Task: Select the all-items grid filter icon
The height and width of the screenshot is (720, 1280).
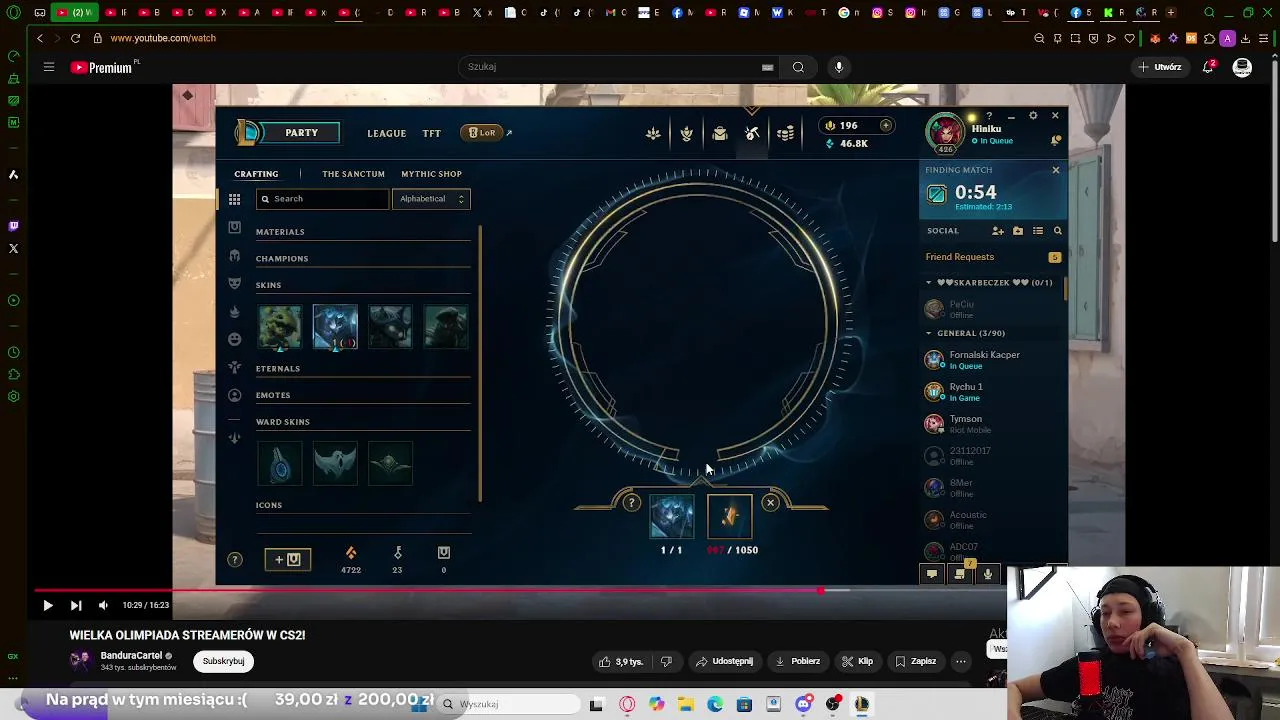Action: 234,199
